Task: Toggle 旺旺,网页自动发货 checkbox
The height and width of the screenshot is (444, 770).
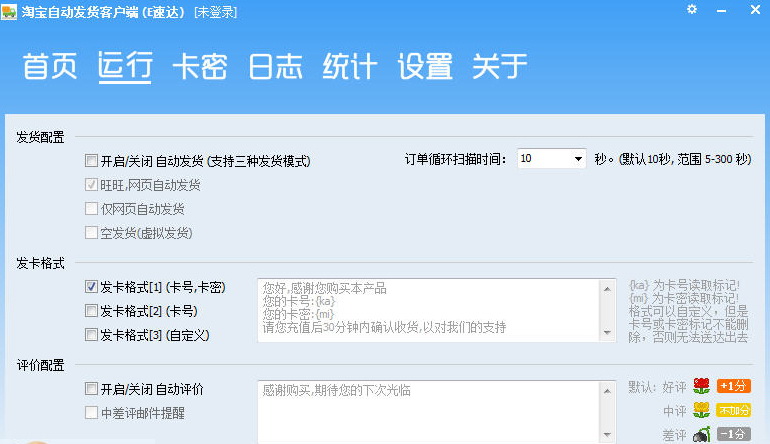Action: [91, 185]
